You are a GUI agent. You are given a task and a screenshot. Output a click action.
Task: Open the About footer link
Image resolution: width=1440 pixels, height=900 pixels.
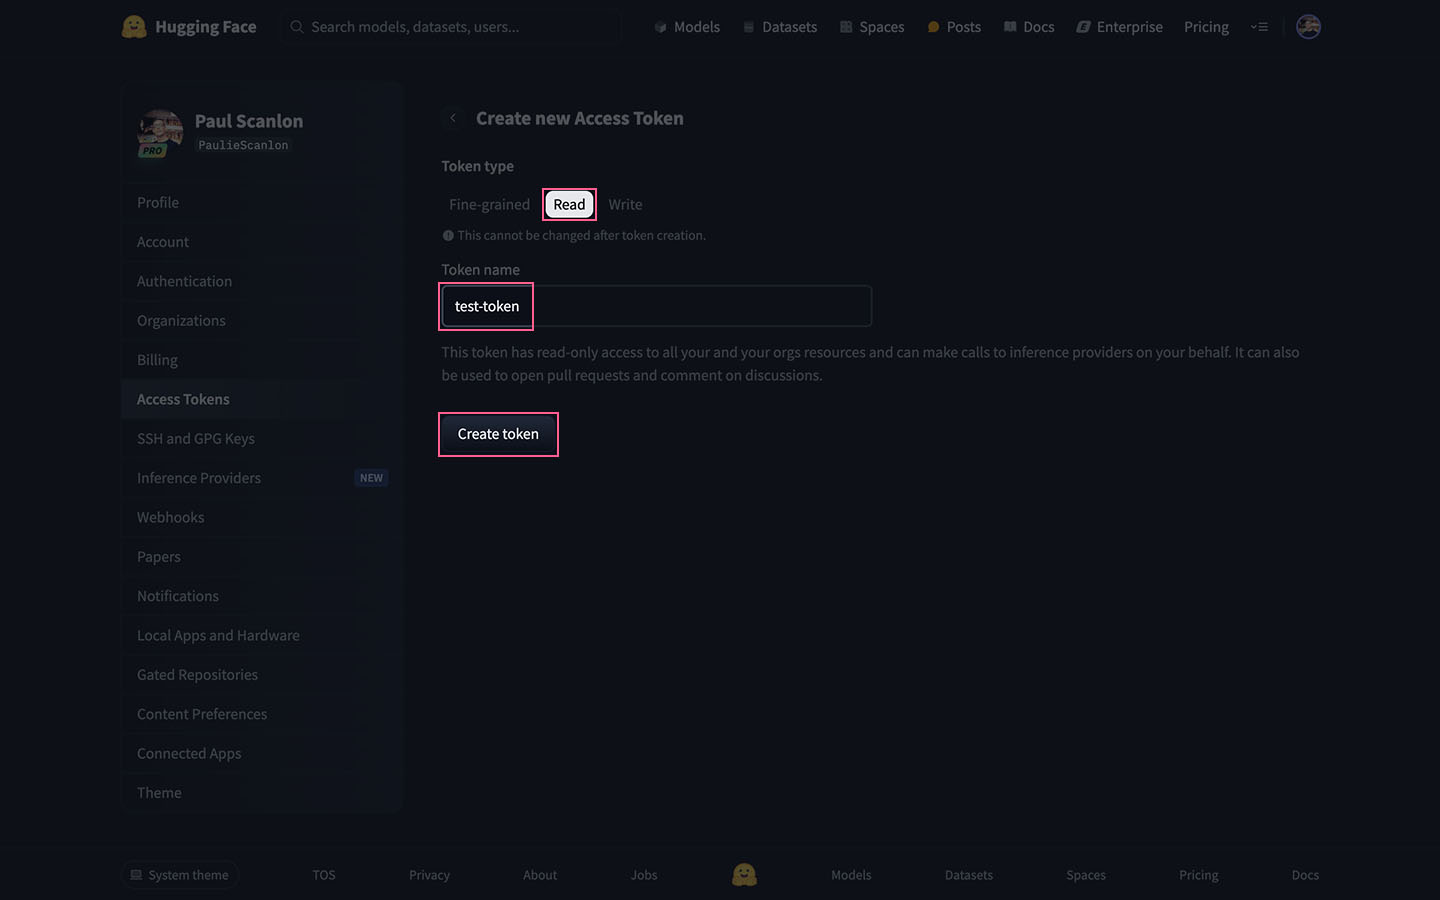pos(540,875)
